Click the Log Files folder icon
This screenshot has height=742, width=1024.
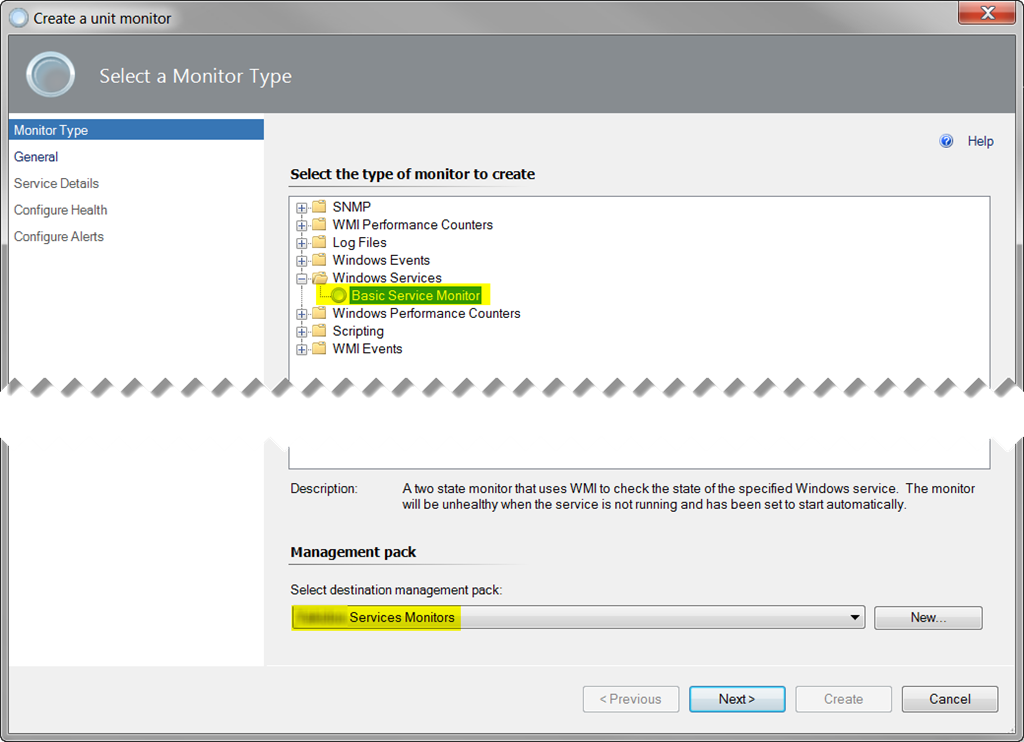pyautogui.click(x=318, y=242)
